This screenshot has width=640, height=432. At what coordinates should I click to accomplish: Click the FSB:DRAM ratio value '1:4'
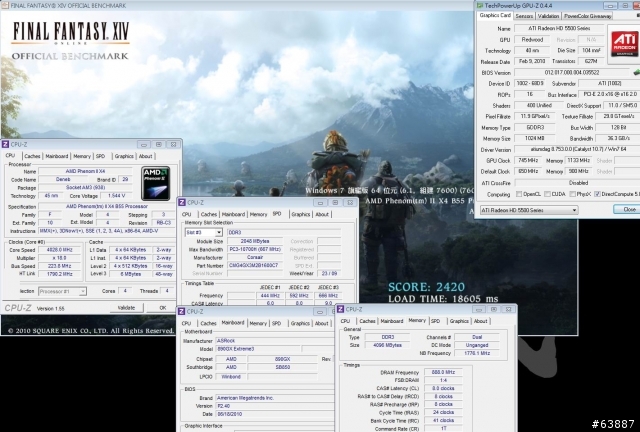[x=443, y=380]
